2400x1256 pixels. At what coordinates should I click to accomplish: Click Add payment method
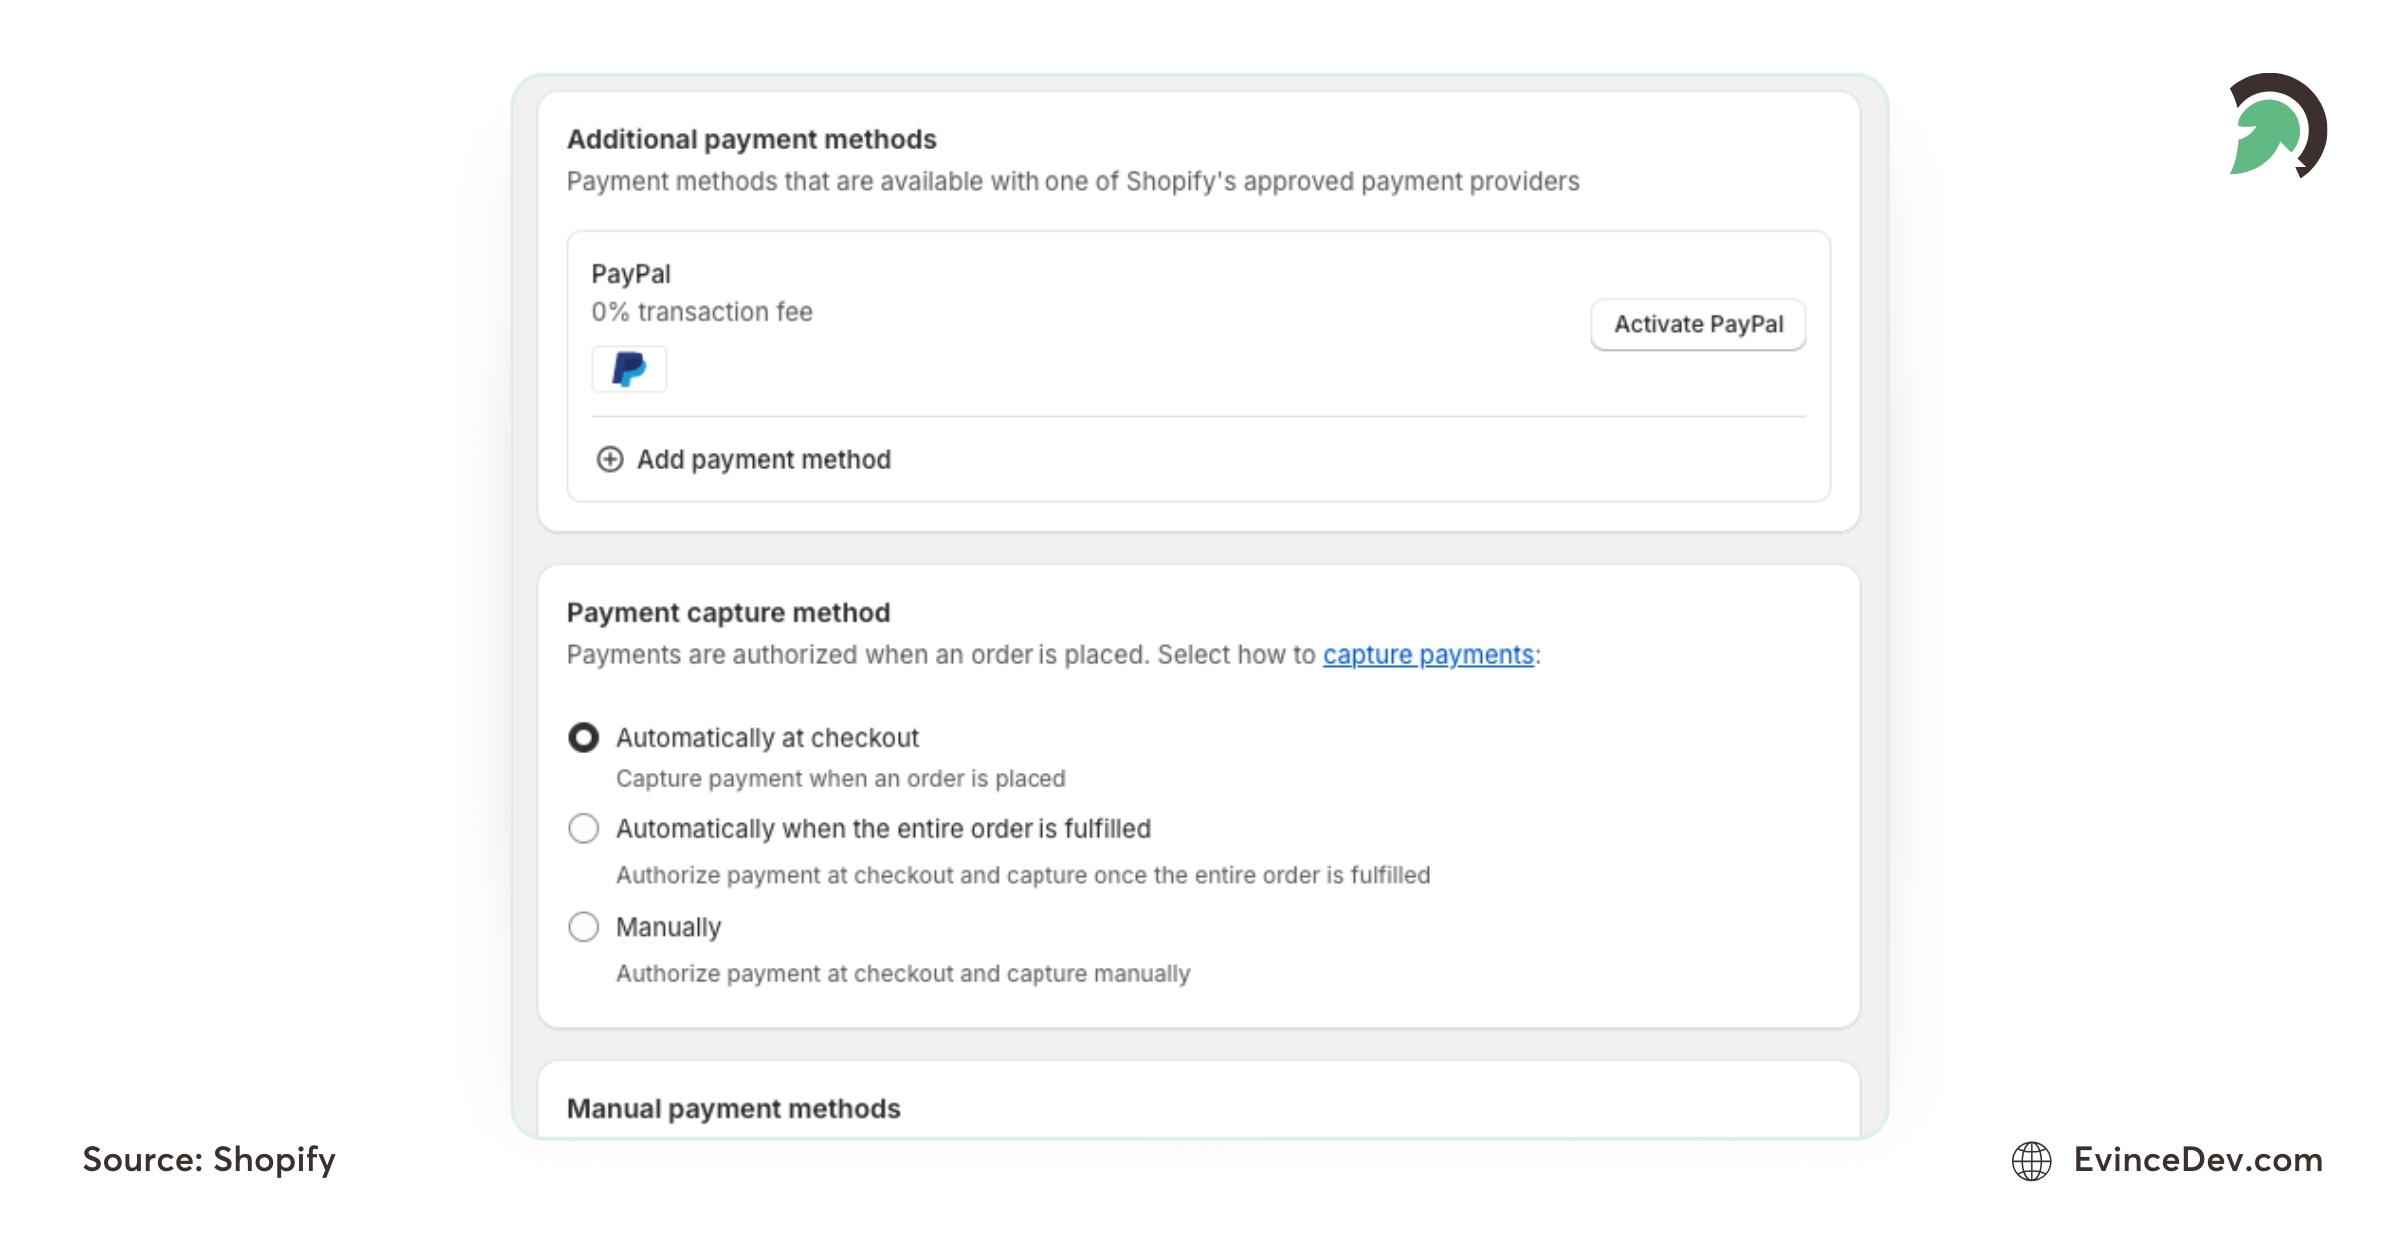[x=763, y=460]
